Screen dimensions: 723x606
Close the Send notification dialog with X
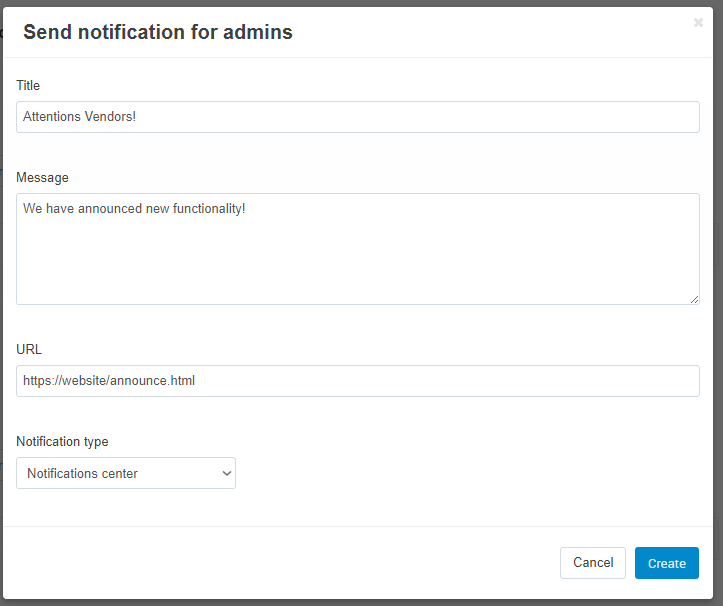point(698,23)
